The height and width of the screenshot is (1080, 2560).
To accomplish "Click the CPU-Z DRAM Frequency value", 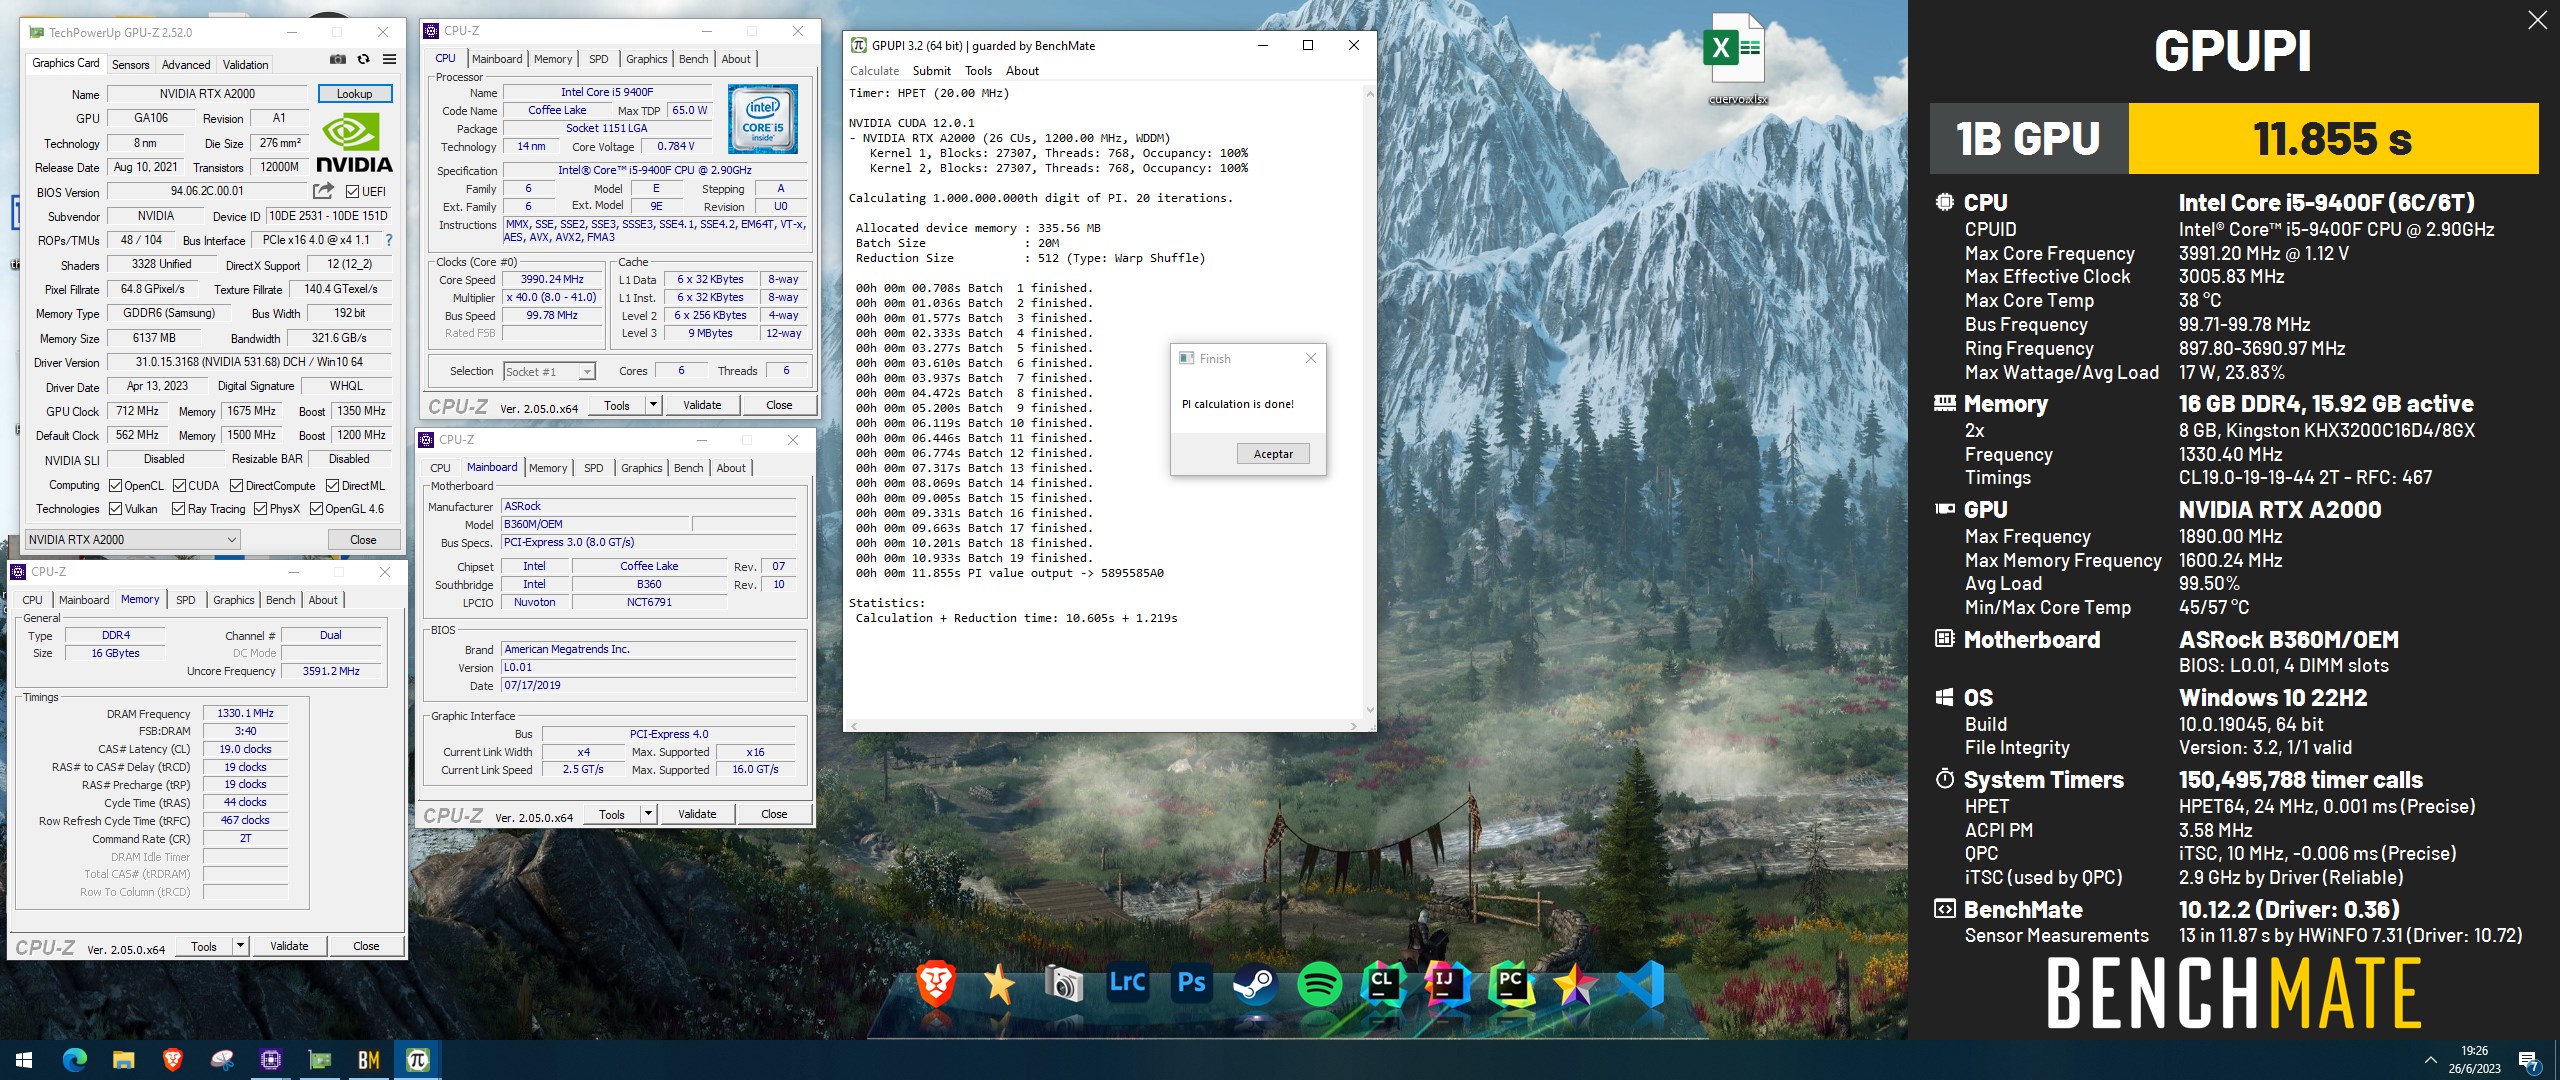I will click(x=245, y=713).
